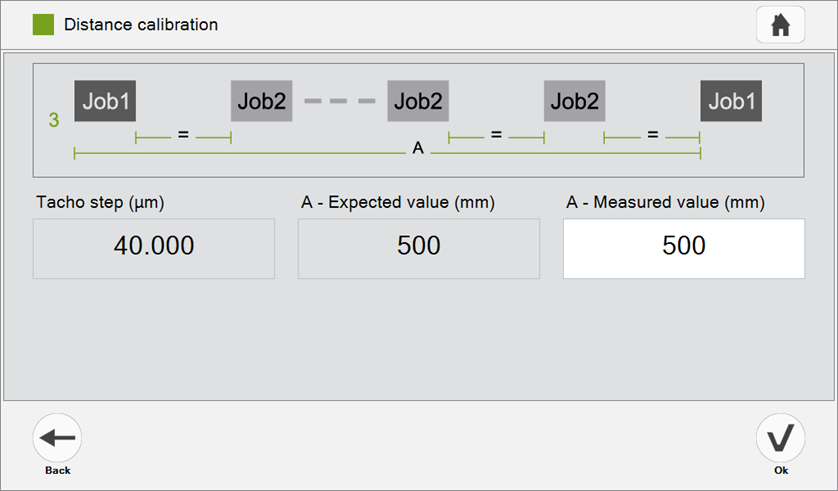Image resolution: width=838 pixels, height=491 pixels.
Task: Click the Distance calibration title
Action: click(141, 24)
